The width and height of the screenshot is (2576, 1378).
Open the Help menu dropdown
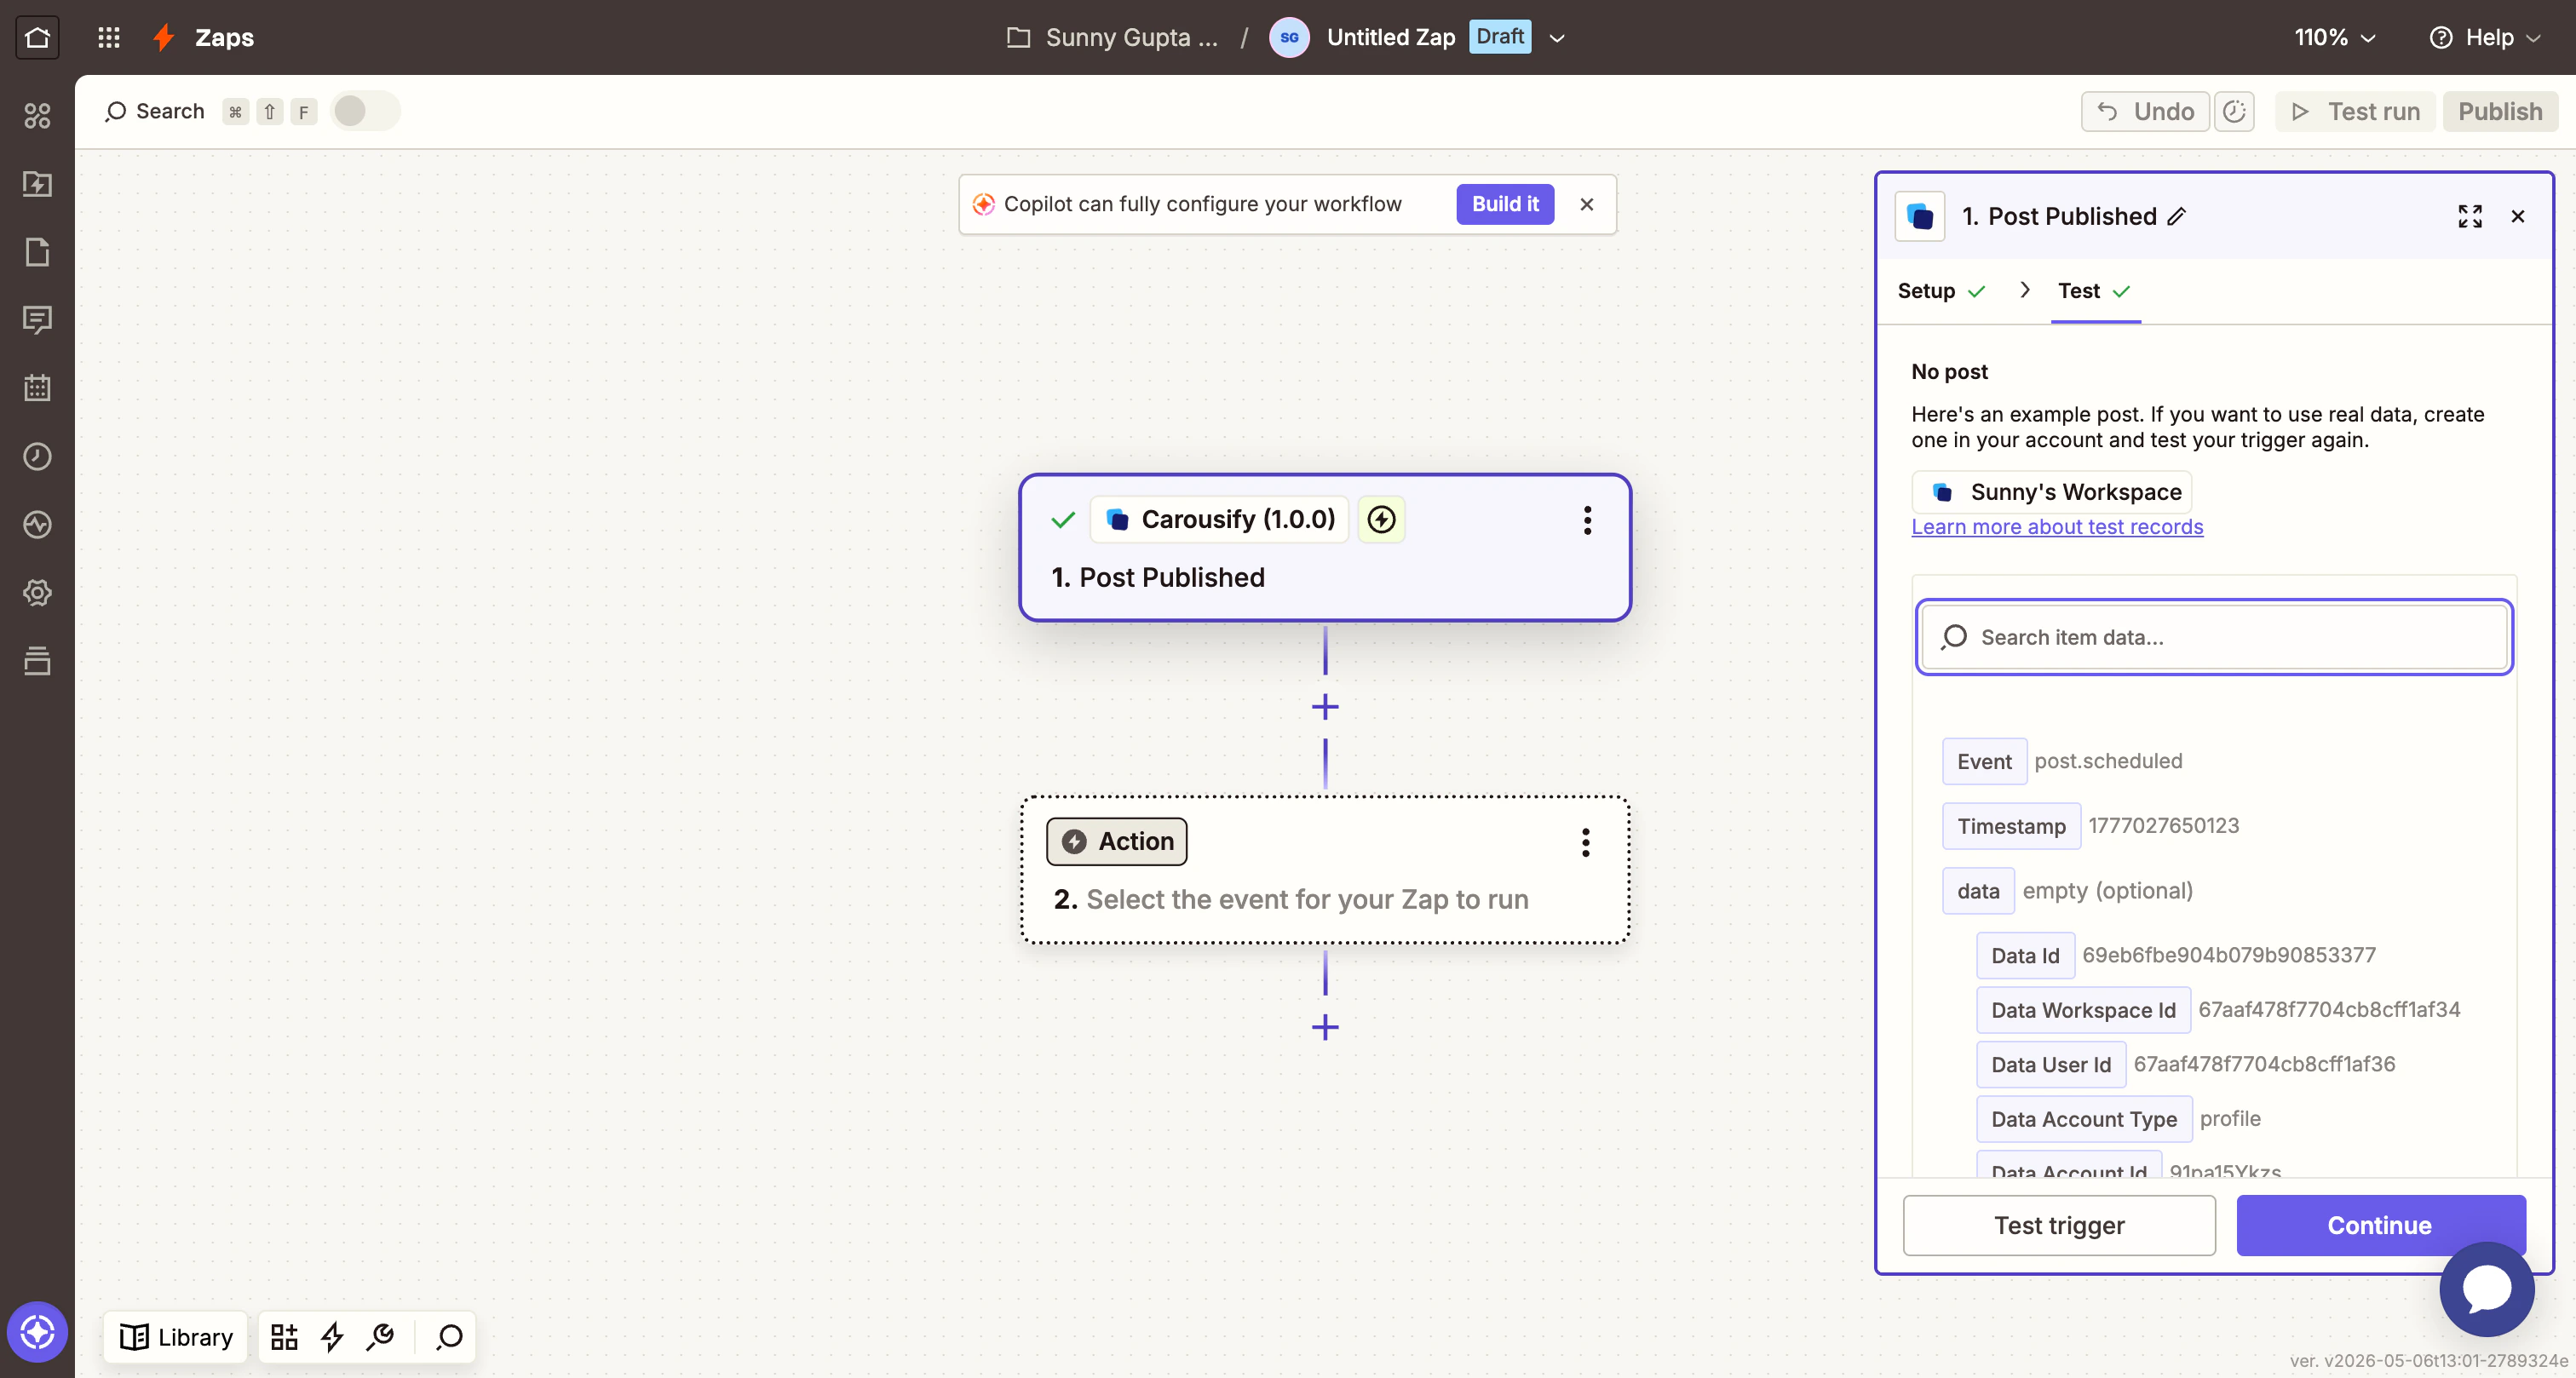click(2485, 37)
